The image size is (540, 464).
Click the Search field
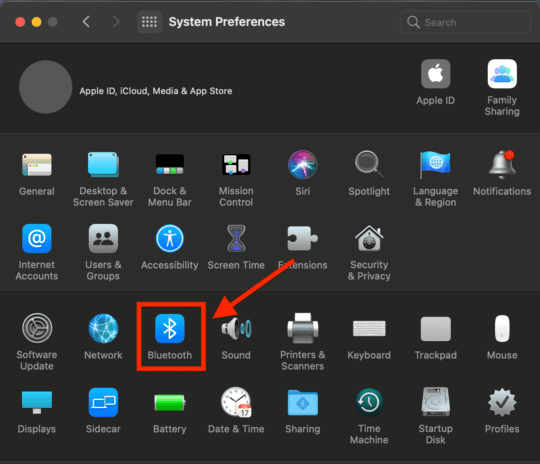pos(465,22)
